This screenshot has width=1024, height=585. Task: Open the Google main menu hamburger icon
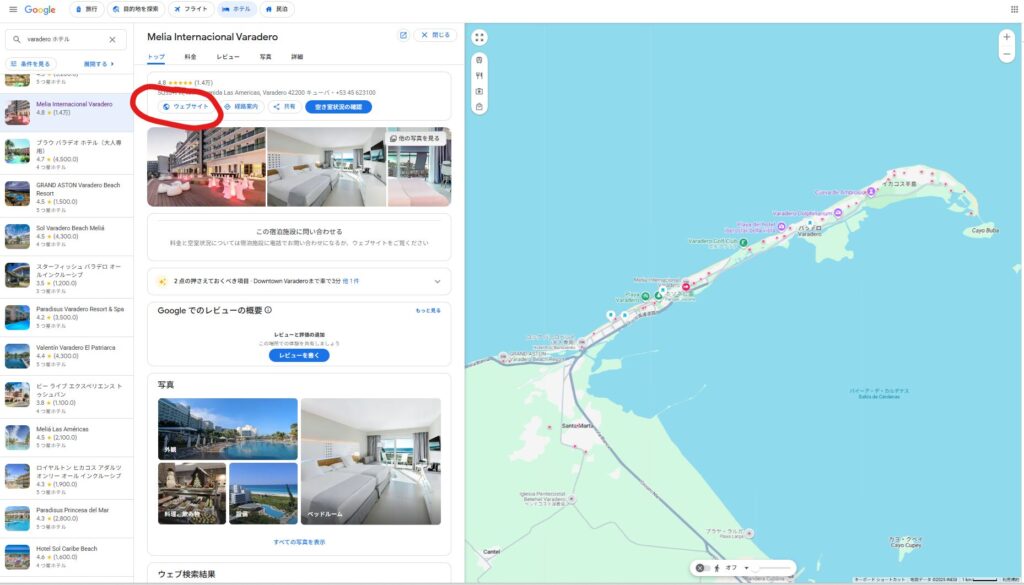click(x=13, y=9)
